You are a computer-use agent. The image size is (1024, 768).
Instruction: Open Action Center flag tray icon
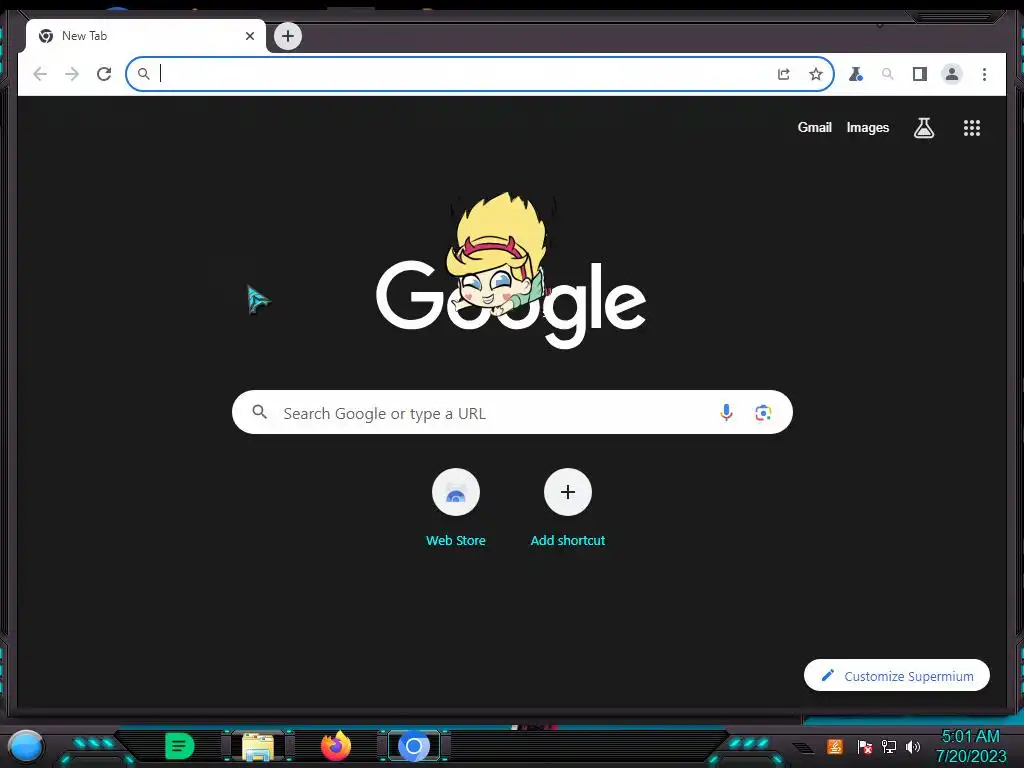pos(865,746)
